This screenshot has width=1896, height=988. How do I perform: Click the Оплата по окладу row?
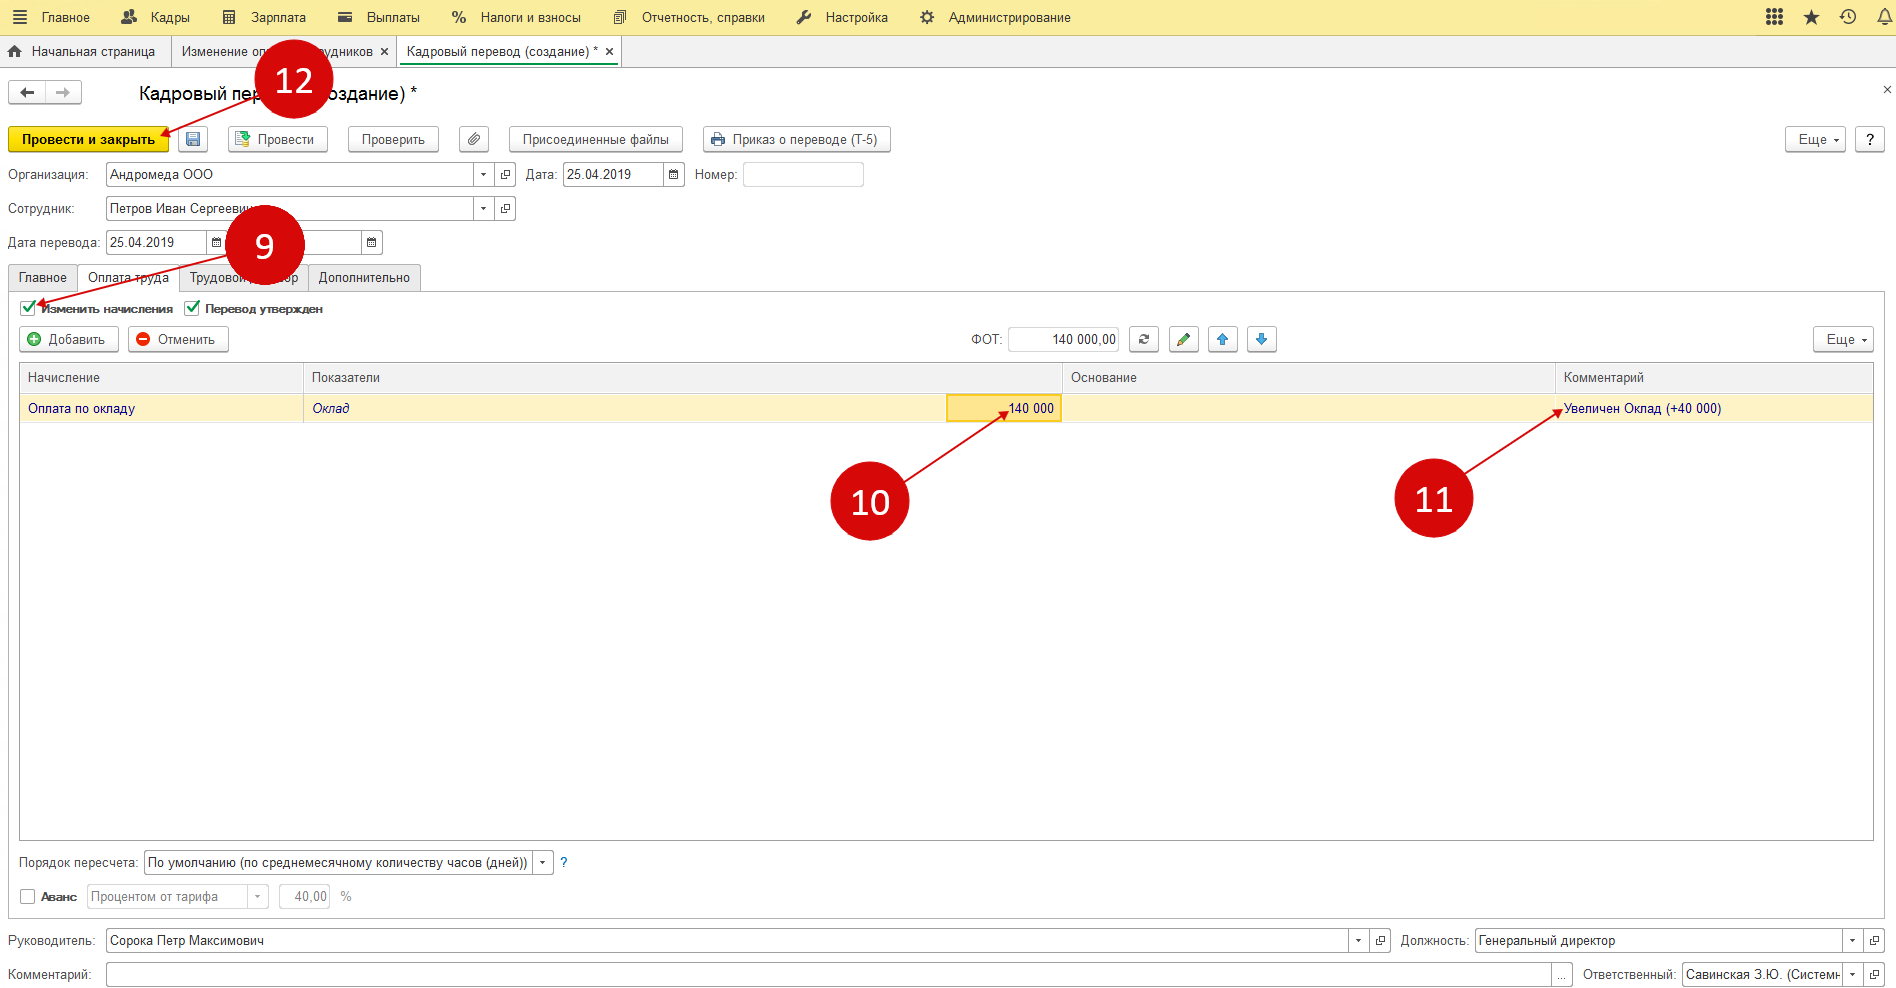(946, 408)
